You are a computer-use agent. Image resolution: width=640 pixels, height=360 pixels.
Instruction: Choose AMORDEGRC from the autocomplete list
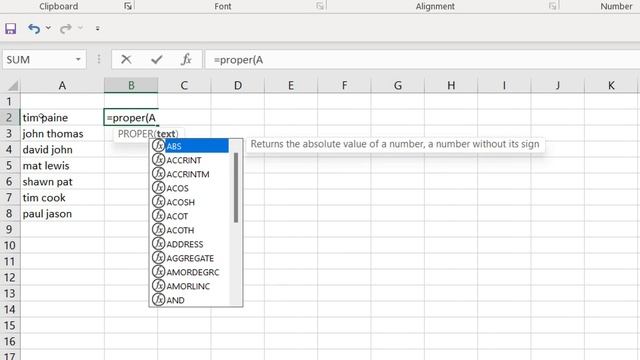190,272
